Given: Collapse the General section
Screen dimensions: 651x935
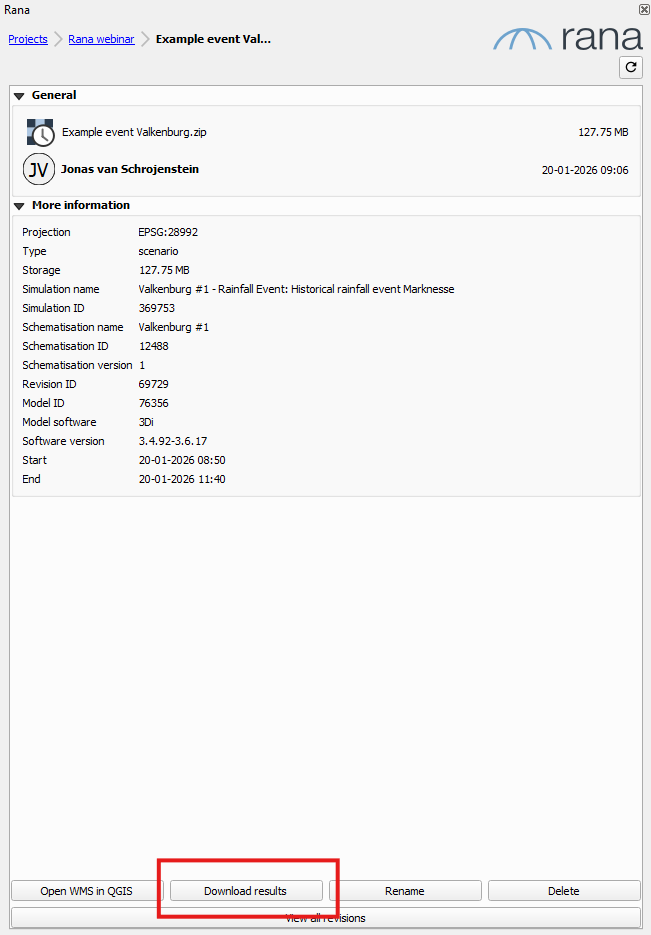Looking at the screenshot, I should (x=19, y=95).
